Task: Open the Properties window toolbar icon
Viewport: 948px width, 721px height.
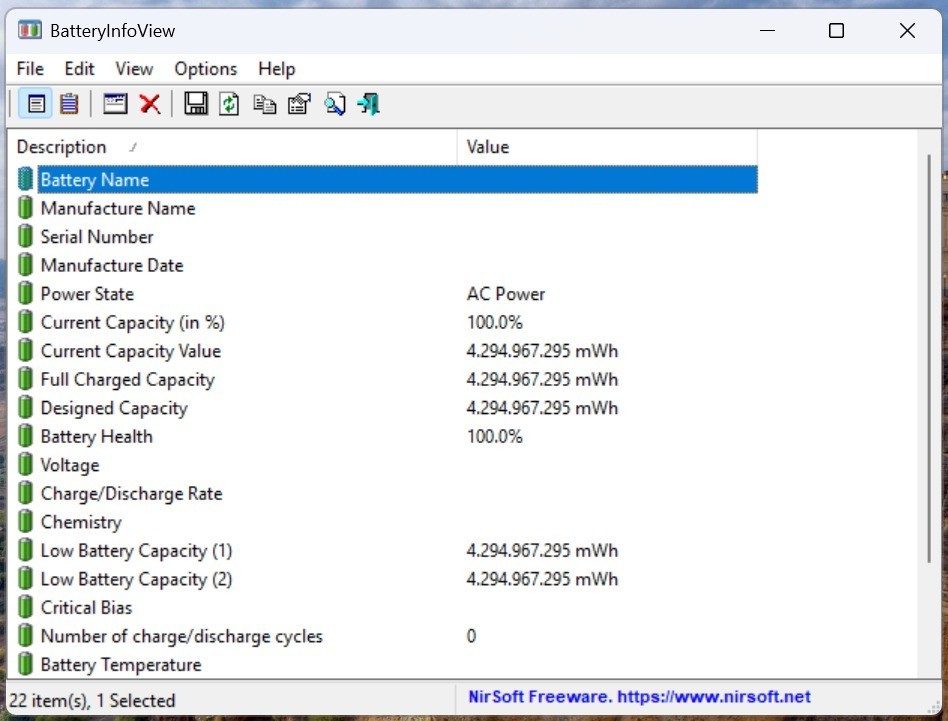Action: click(115, 104)
